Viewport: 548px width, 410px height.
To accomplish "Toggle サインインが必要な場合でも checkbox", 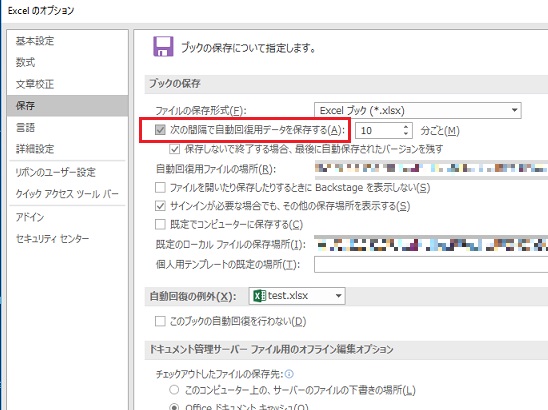I will 160,206.
